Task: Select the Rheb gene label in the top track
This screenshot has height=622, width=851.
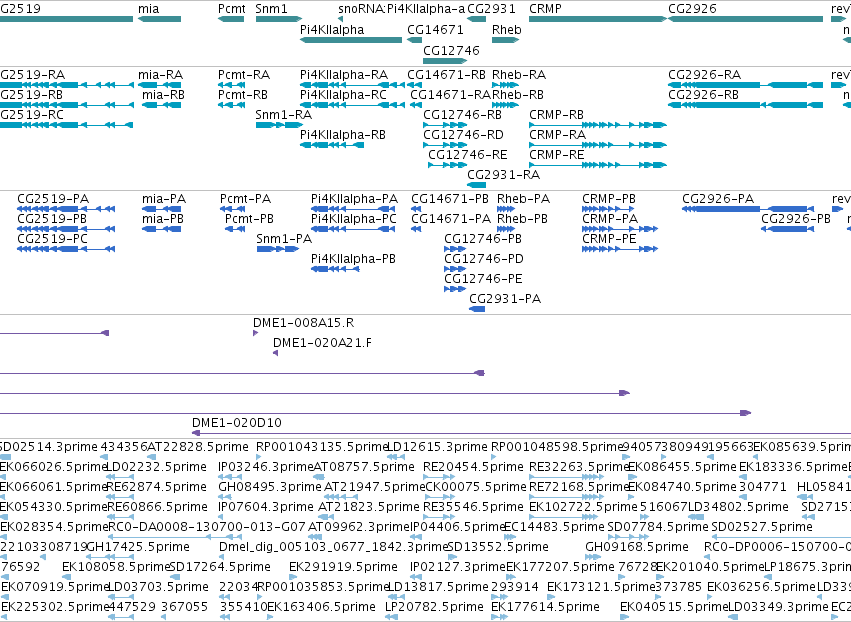Action: tap(506, 29)
